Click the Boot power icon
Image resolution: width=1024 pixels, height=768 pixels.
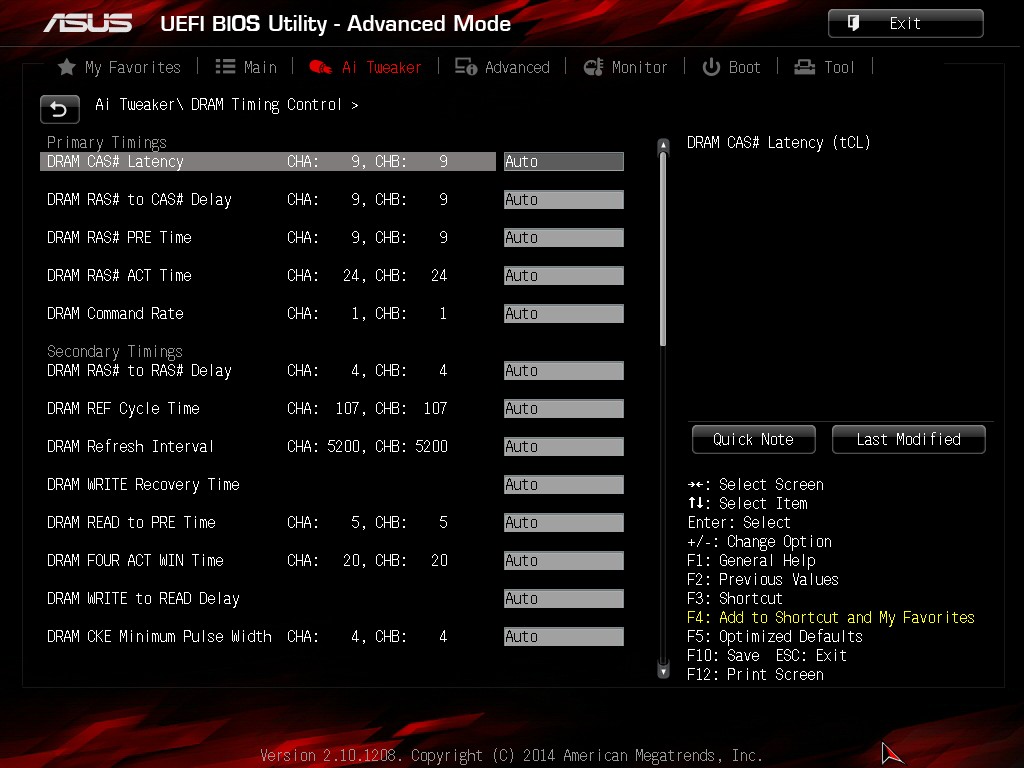[711, 67]
